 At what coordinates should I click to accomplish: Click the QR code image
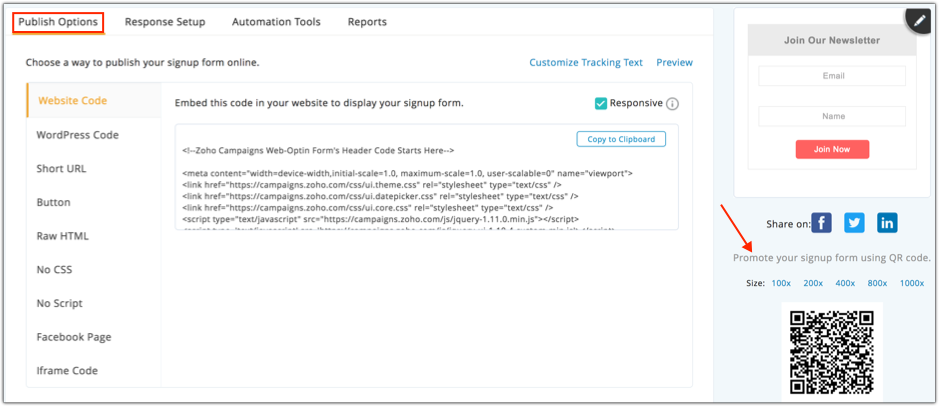click(x=832, y=353)
